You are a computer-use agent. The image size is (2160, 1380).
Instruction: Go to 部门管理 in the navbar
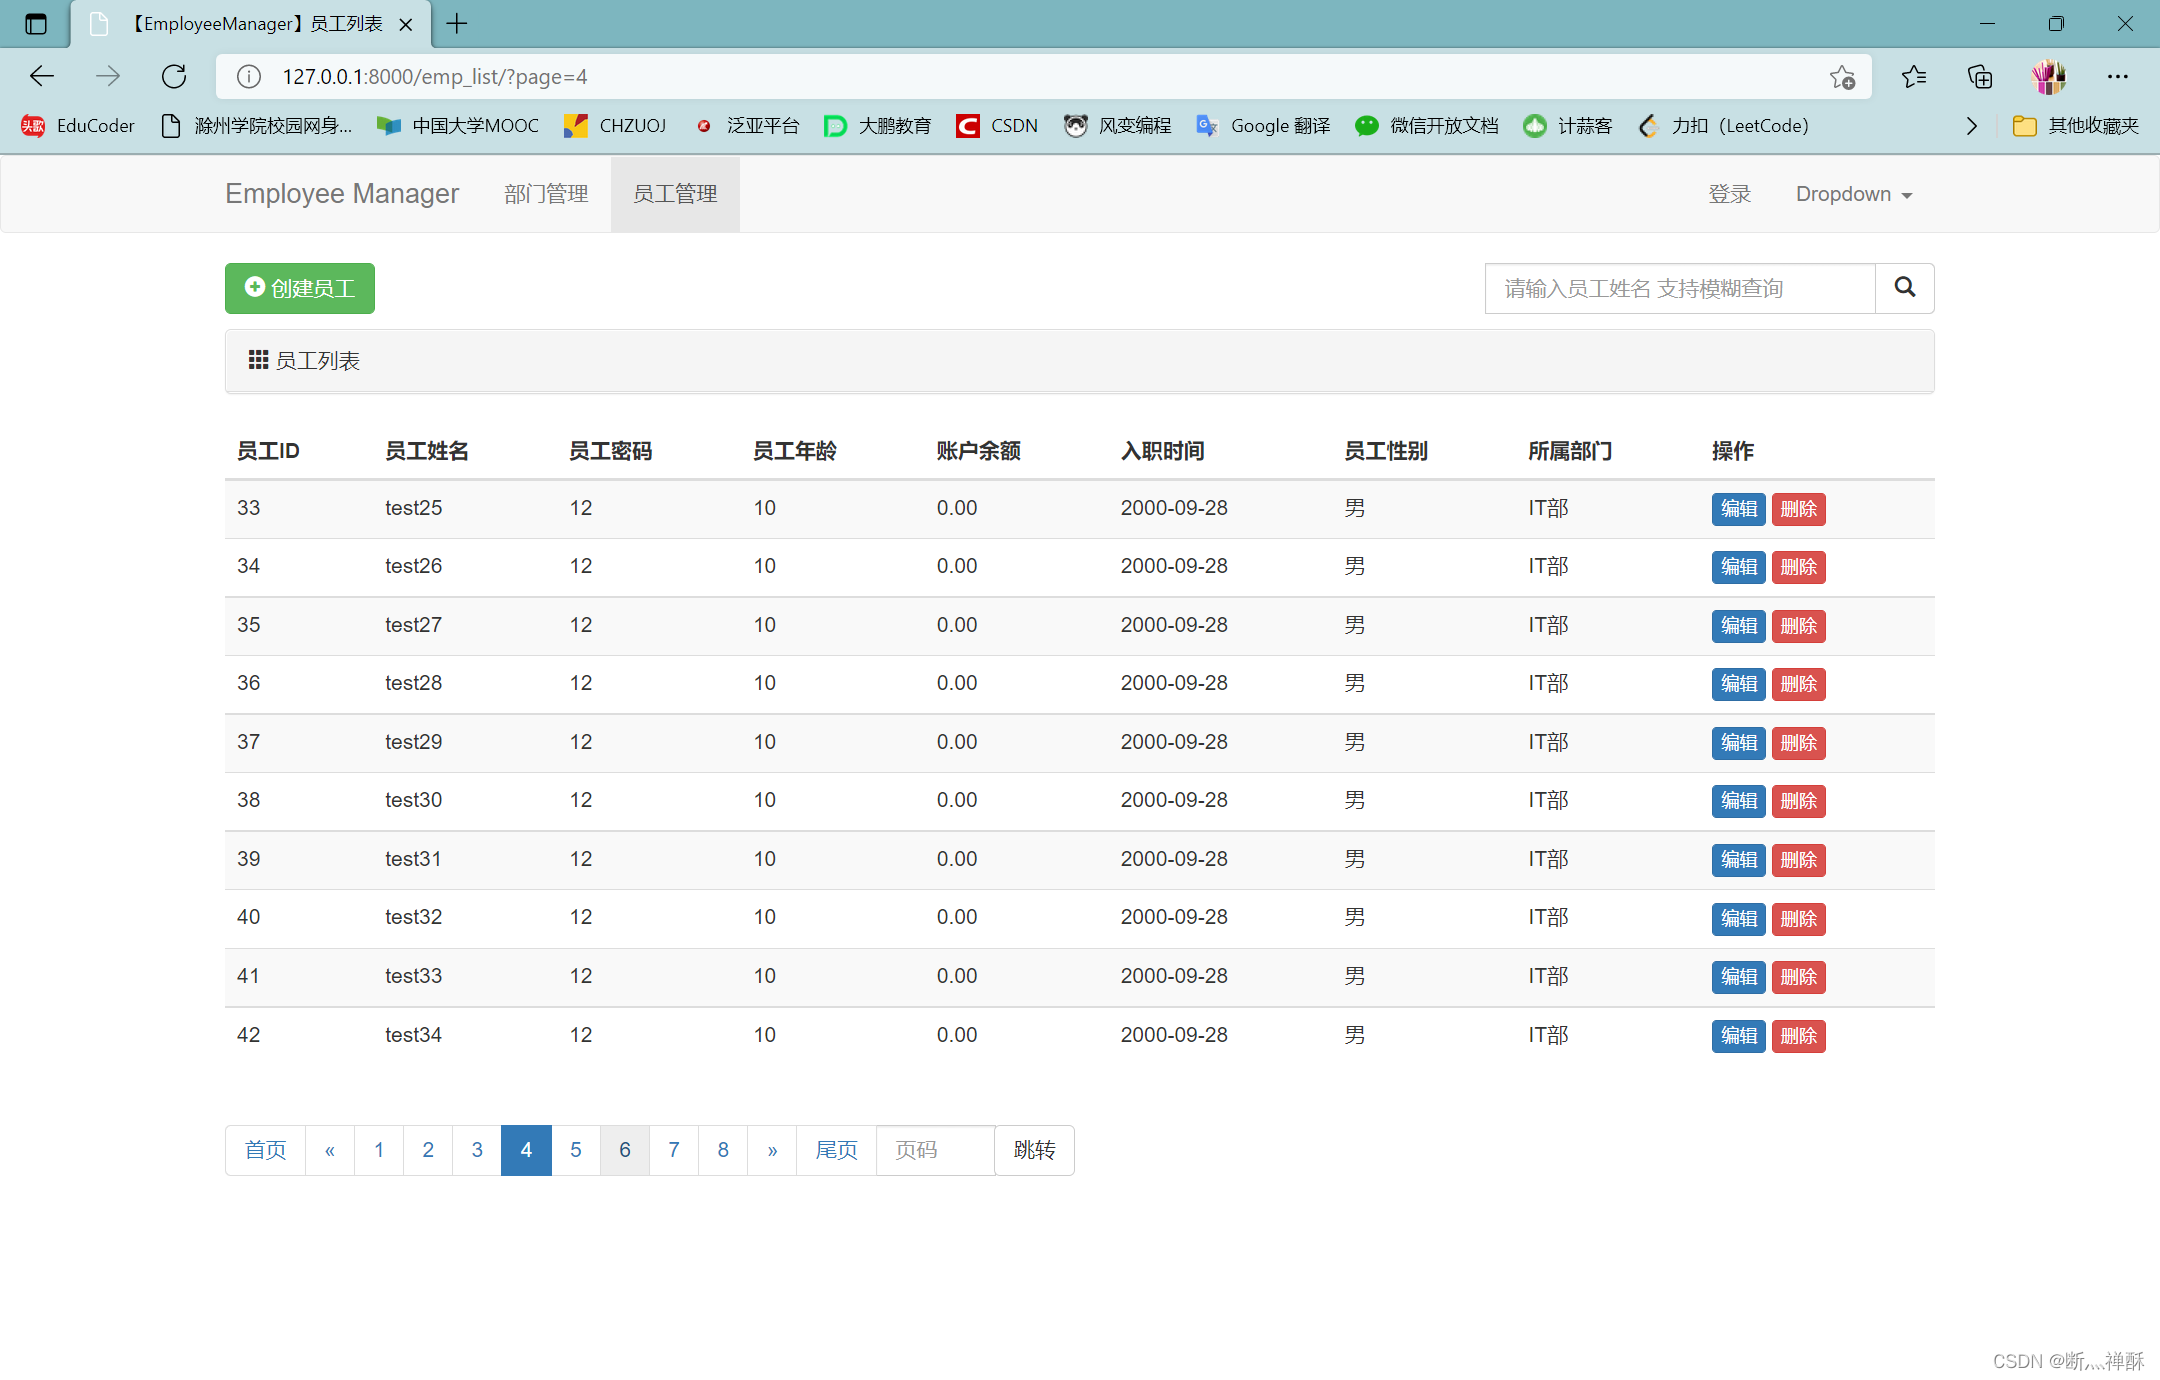click(x=546, y=194)
